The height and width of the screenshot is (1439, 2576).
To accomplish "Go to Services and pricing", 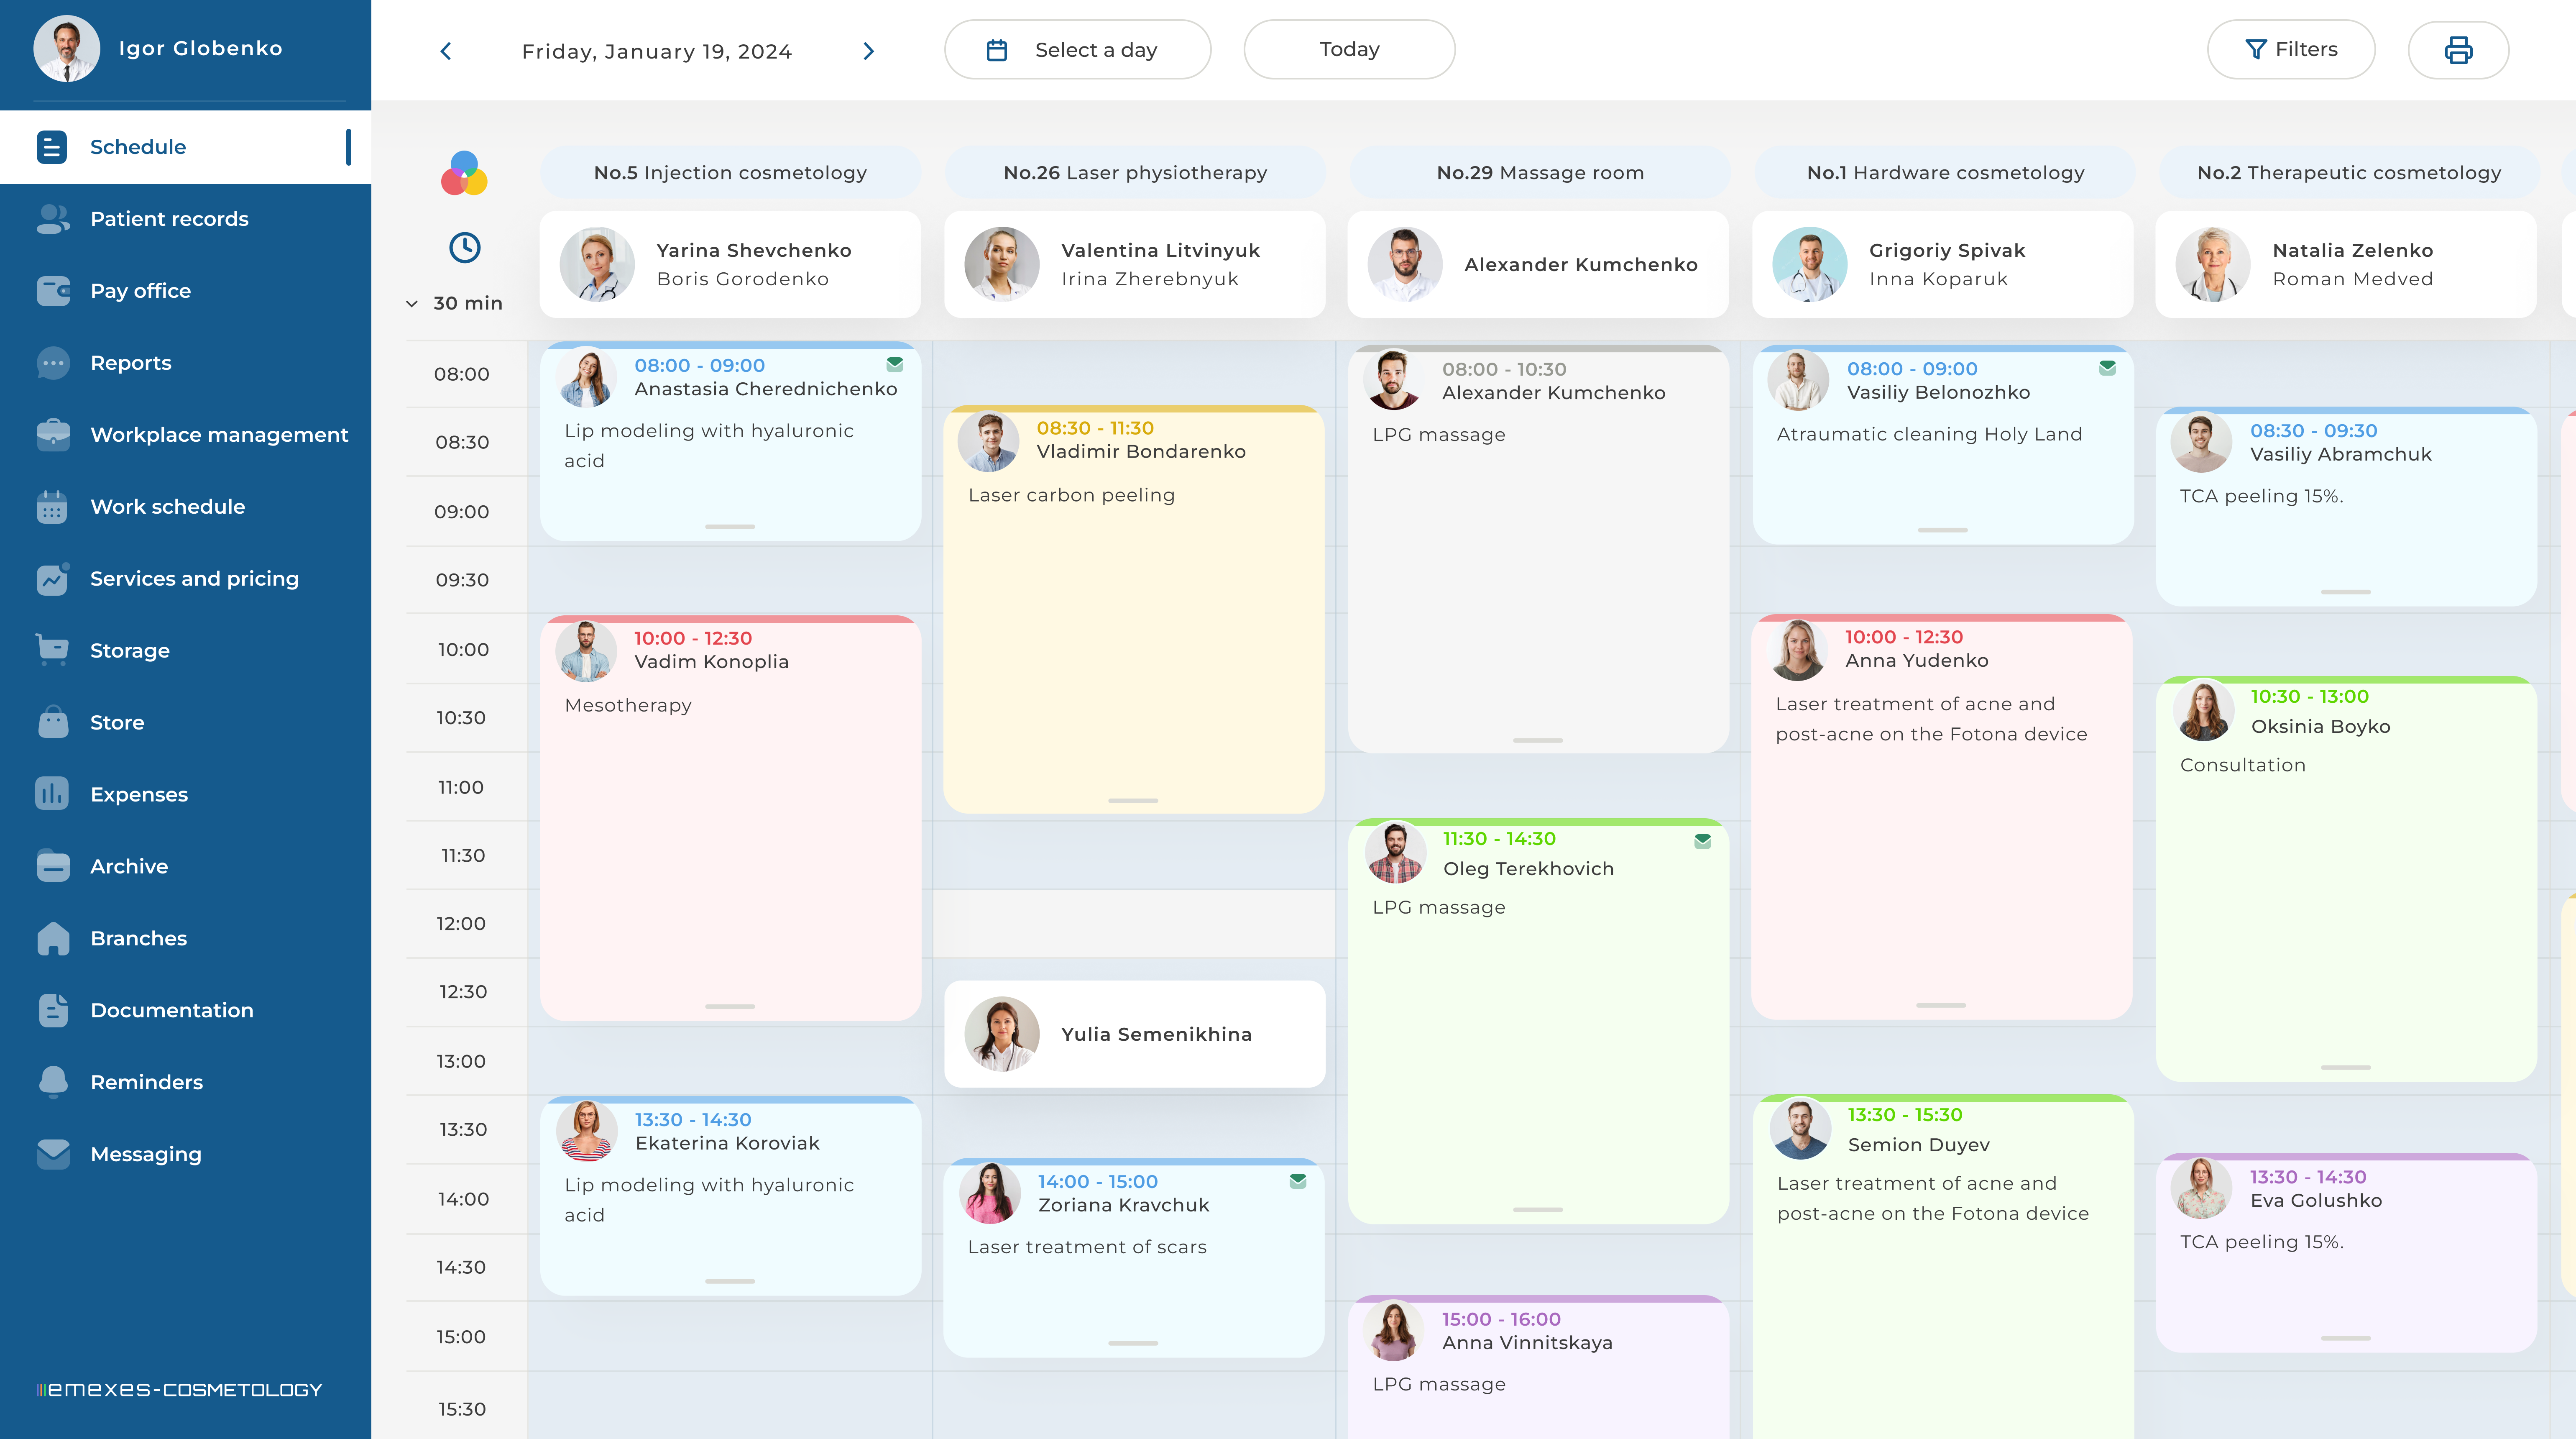I will (194, 579).
